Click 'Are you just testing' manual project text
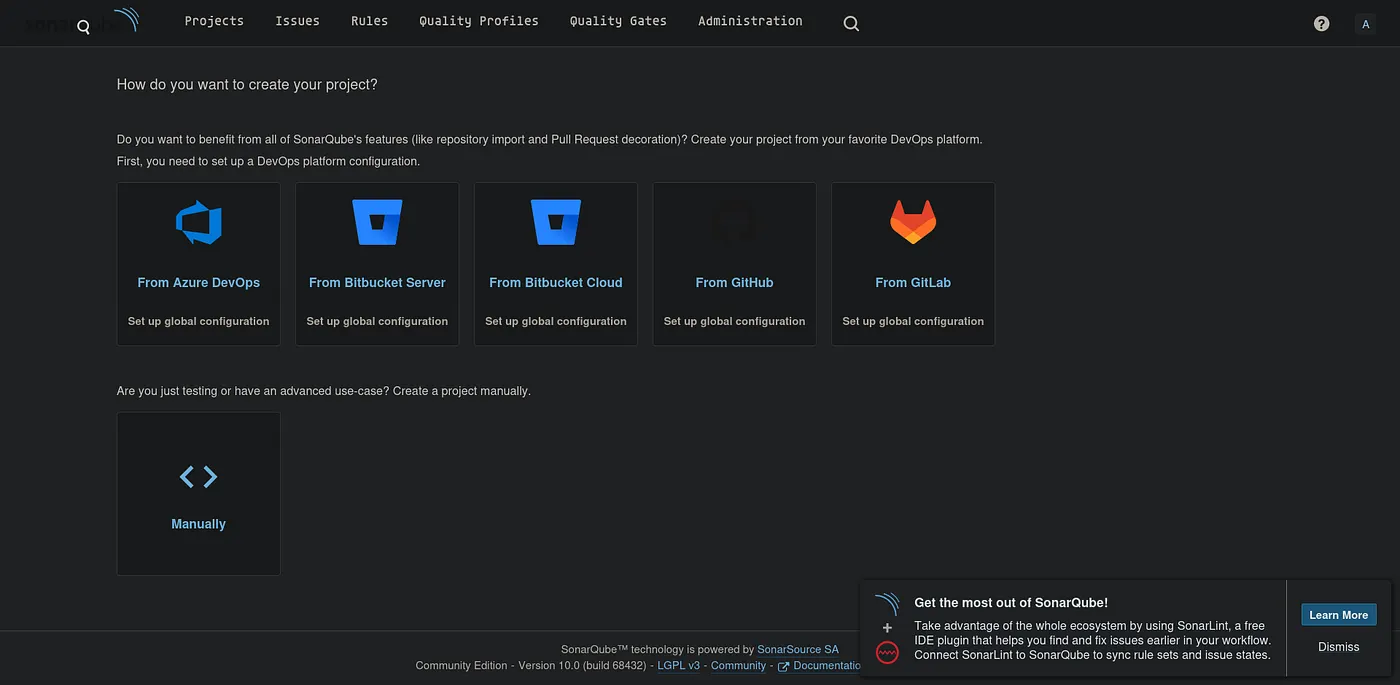 [324, 391]
